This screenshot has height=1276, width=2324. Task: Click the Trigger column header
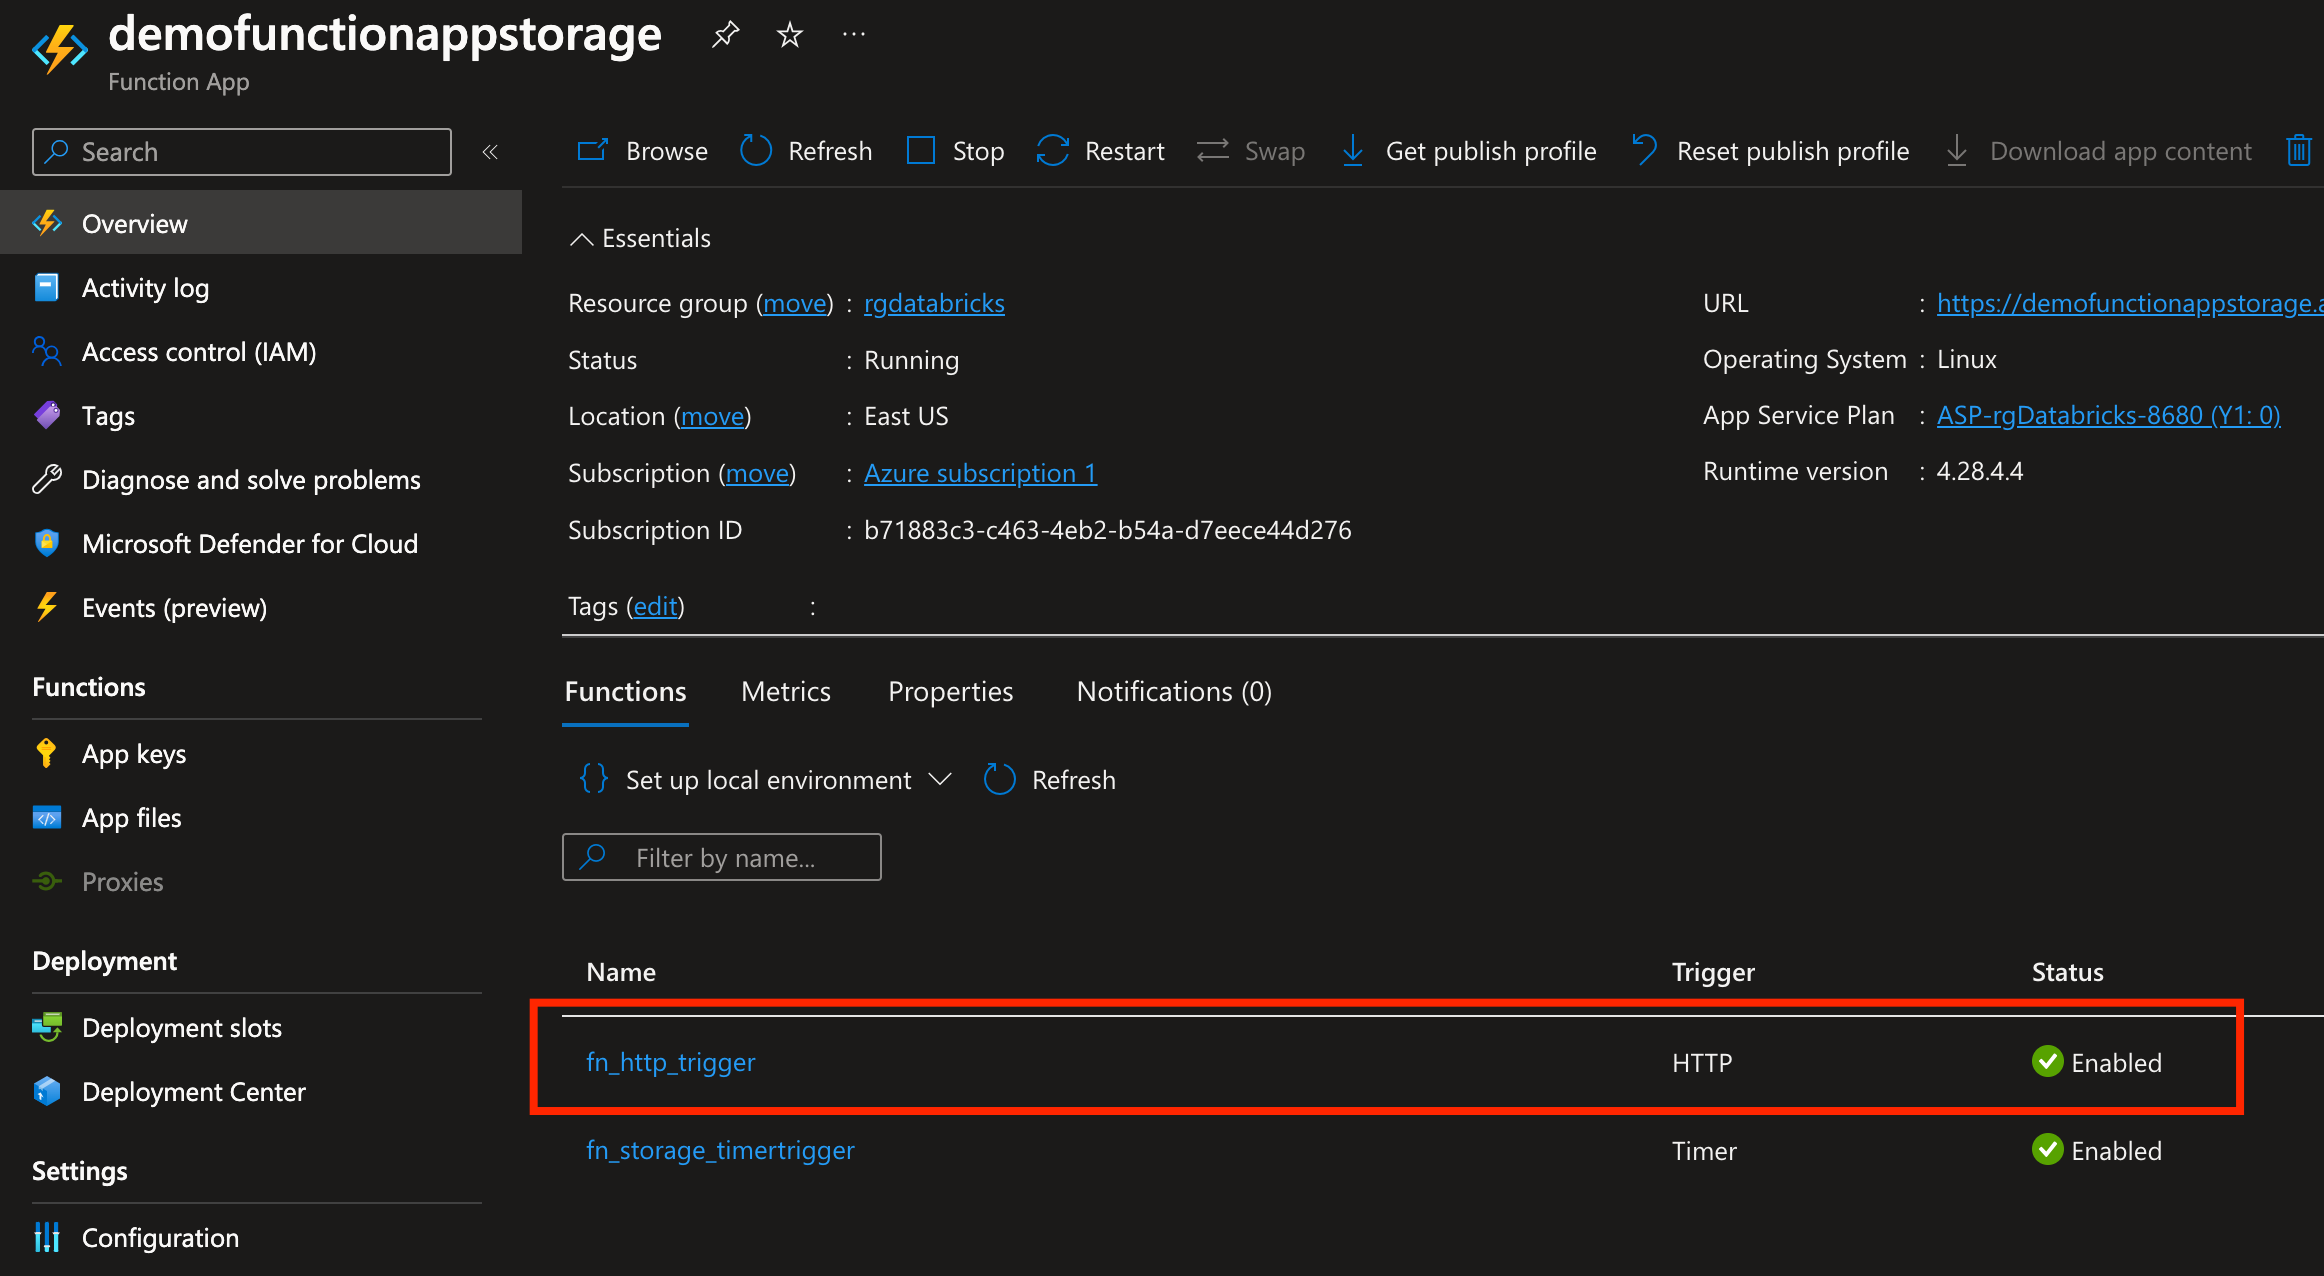[1713, 972]
